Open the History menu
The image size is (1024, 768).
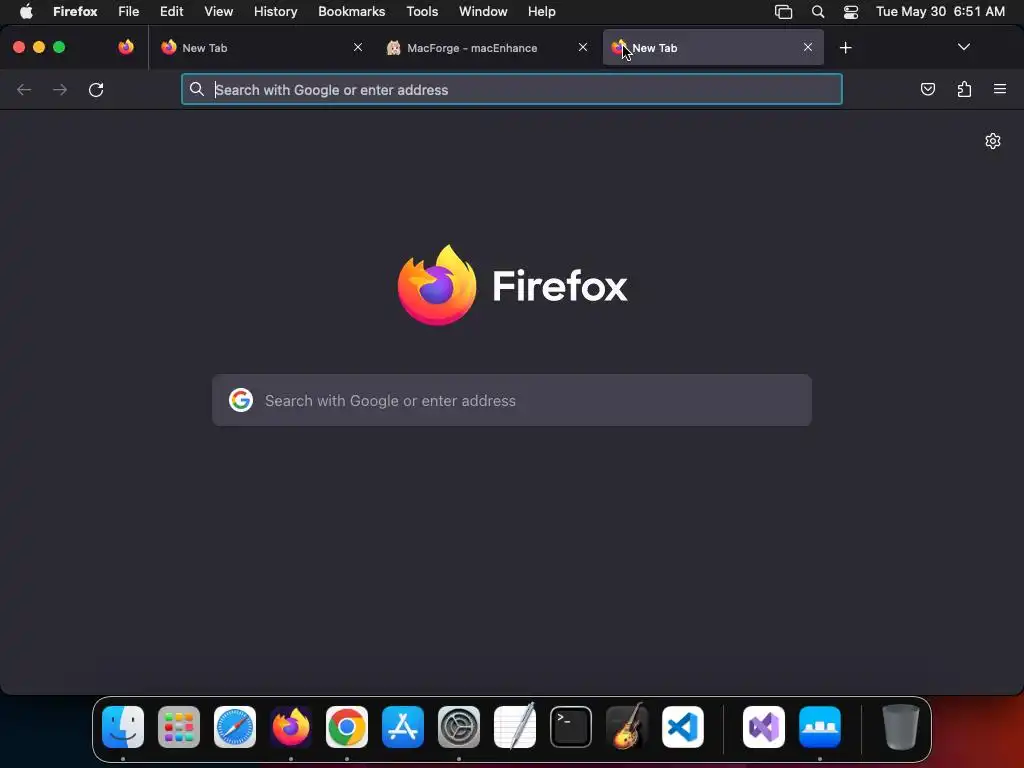(276, 11)
